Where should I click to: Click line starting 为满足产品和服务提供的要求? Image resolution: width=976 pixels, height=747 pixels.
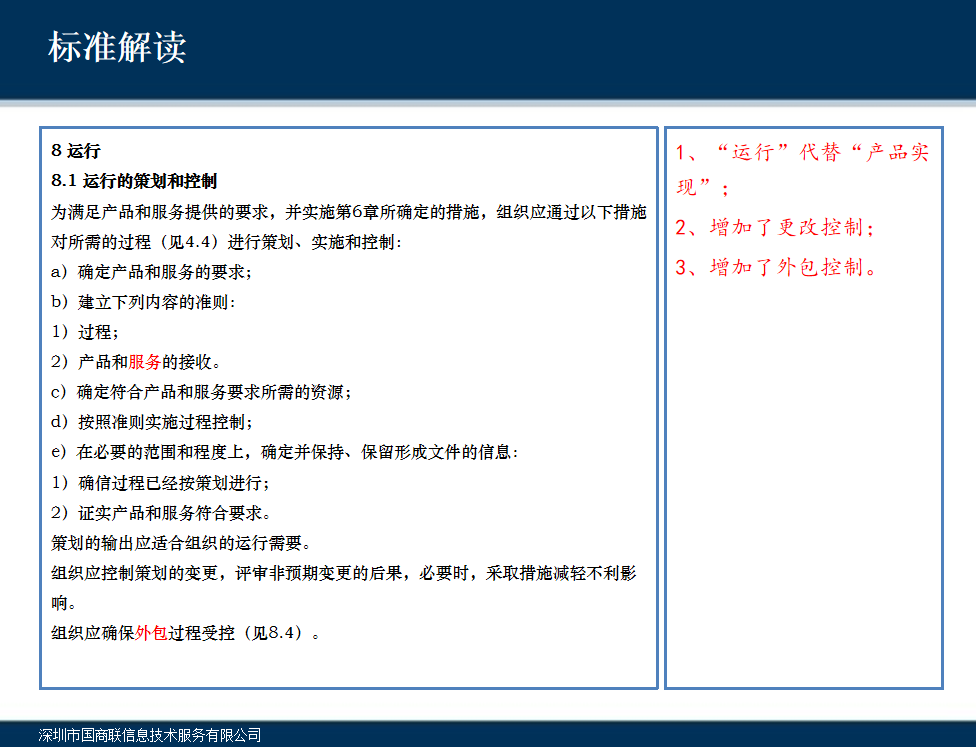pos(349,212)
